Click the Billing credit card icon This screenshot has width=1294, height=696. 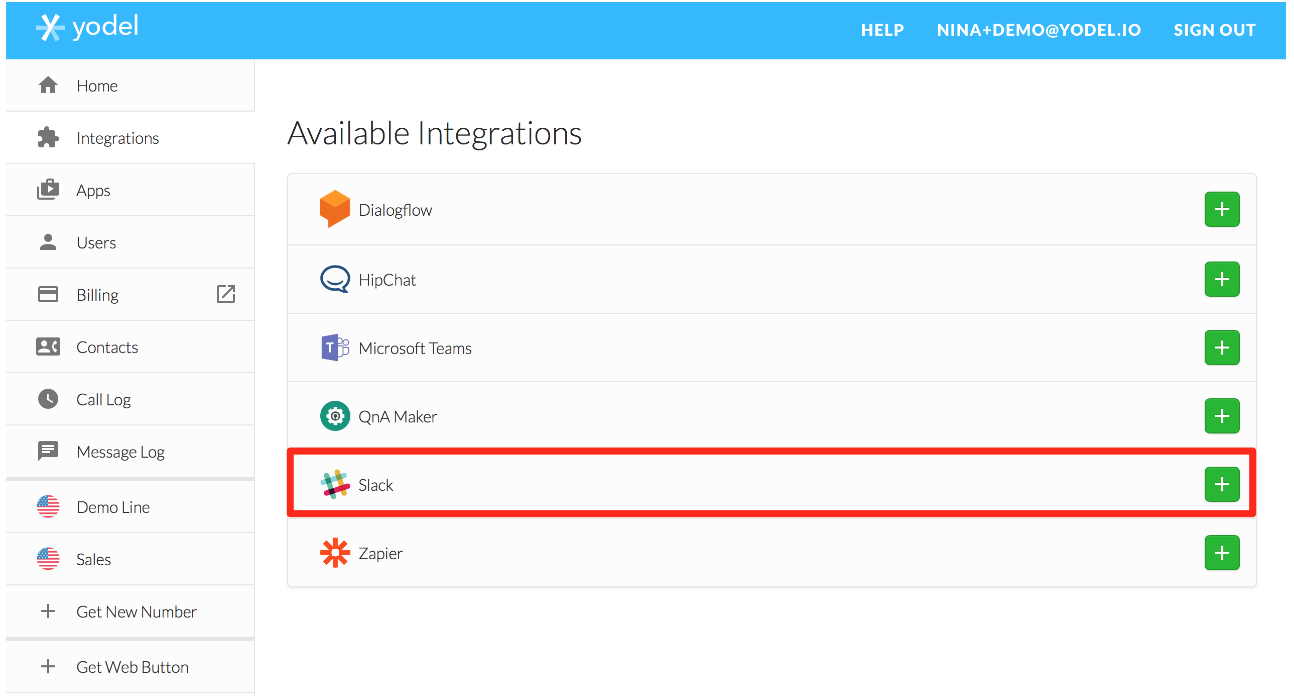pyautogui.click(x=48, y=295)
